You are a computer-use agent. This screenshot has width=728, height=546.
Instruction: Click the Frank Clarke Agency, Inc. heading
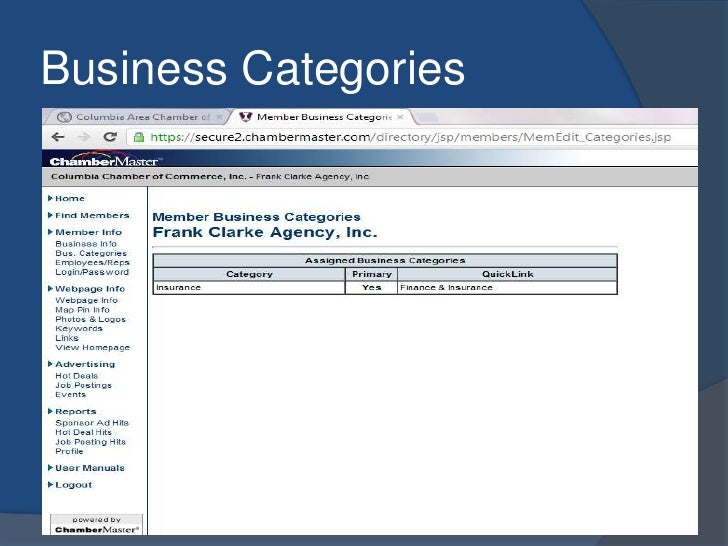coord(265,232)
